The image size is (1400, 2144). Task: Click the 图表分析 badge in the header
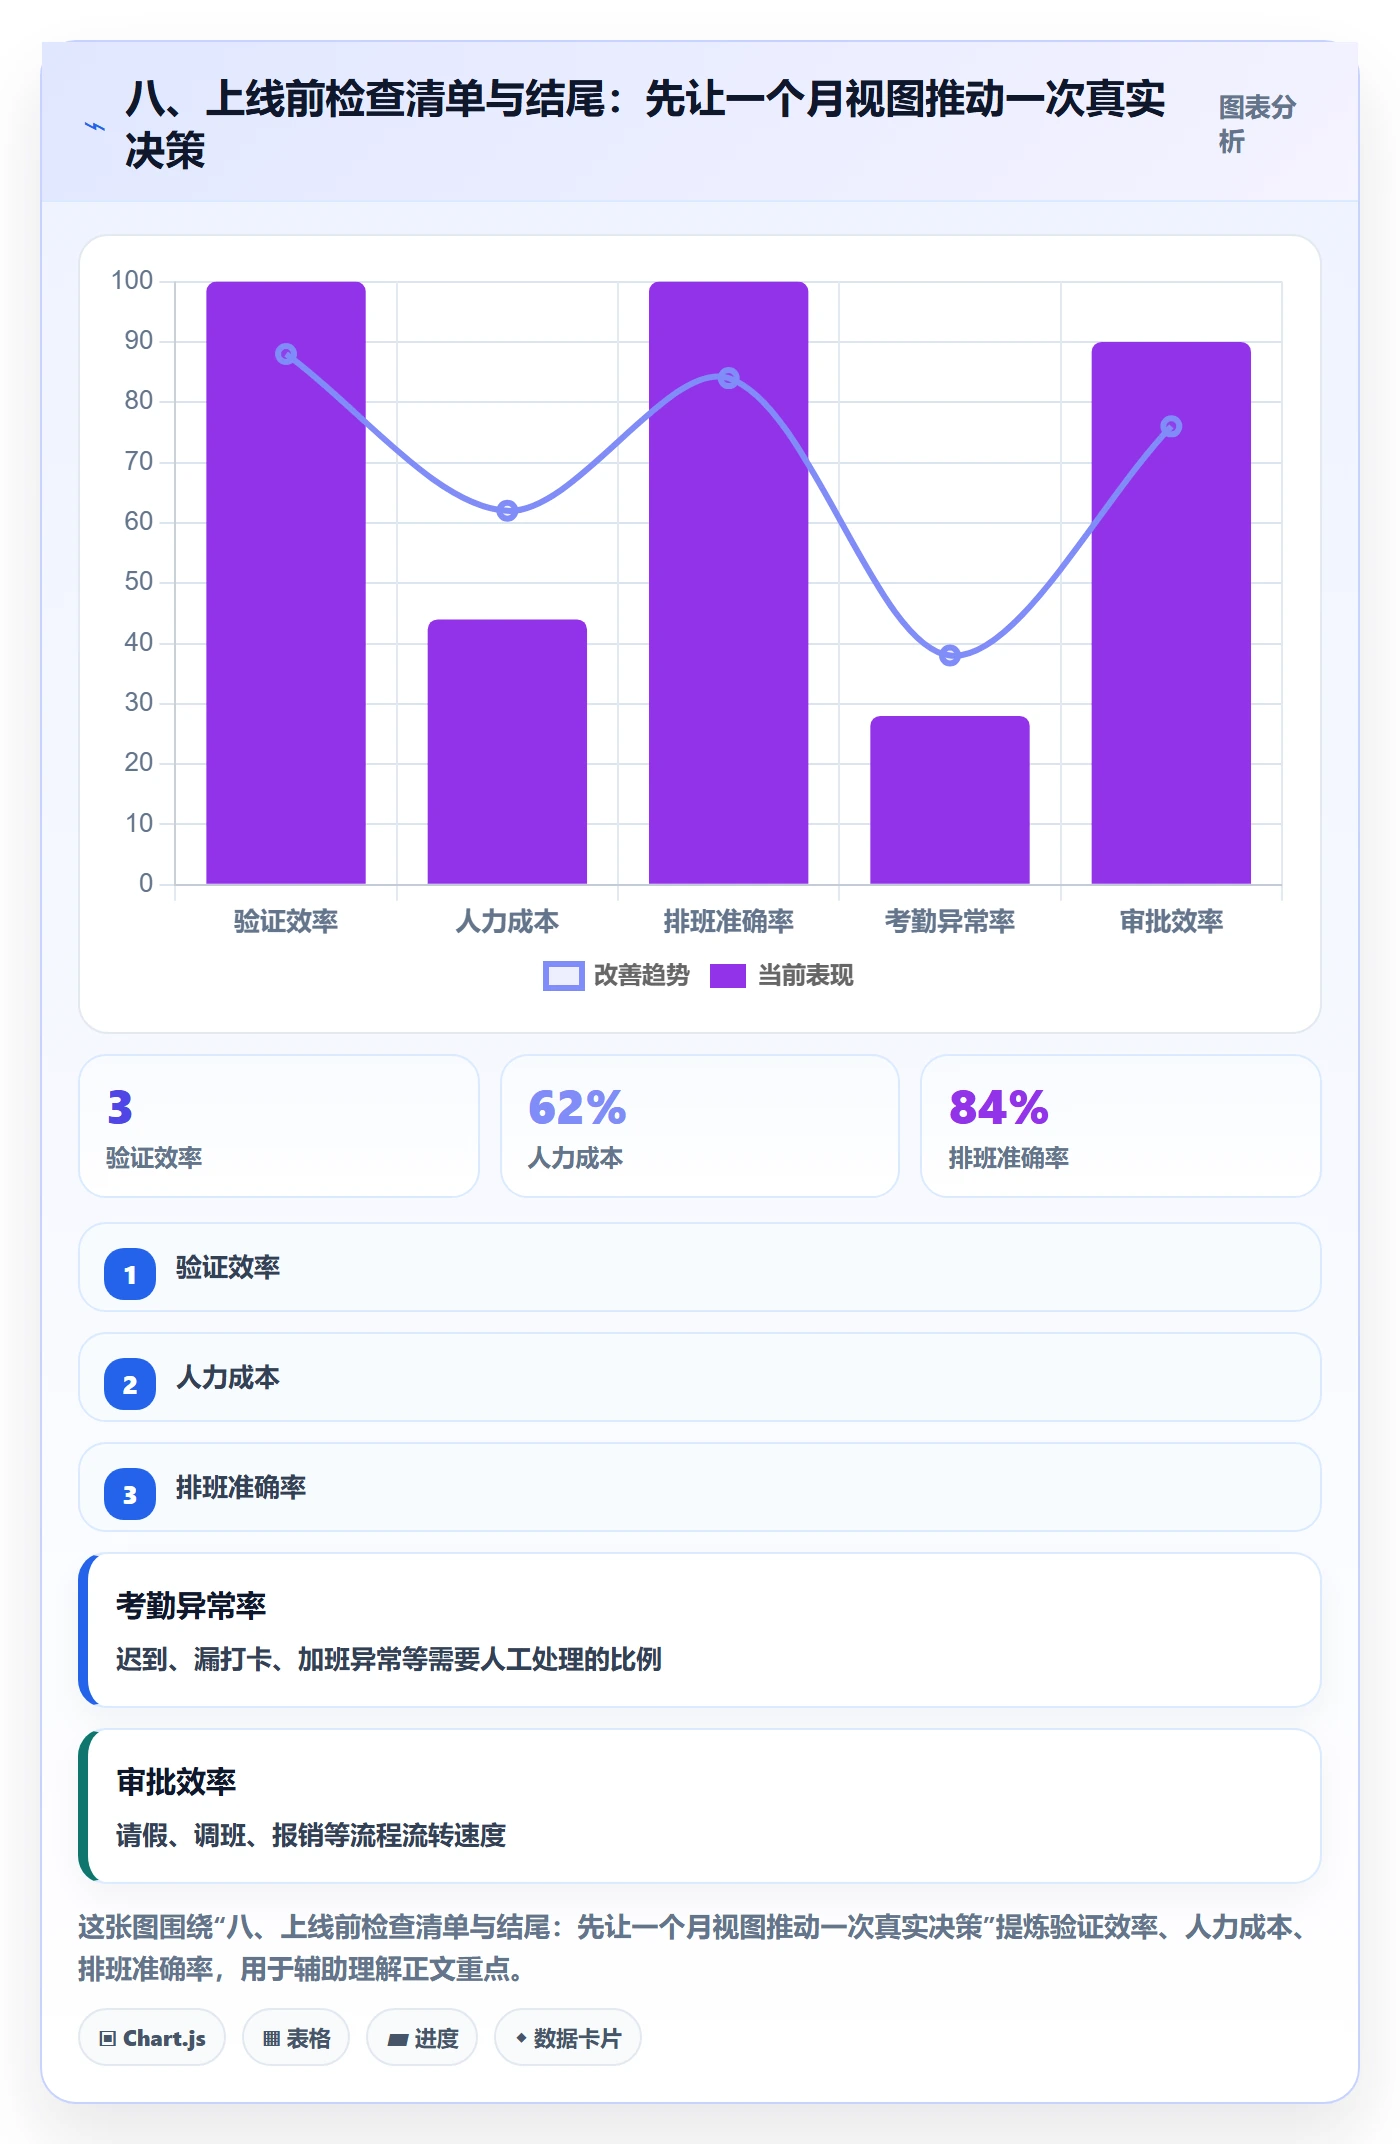coord(1257,124)
